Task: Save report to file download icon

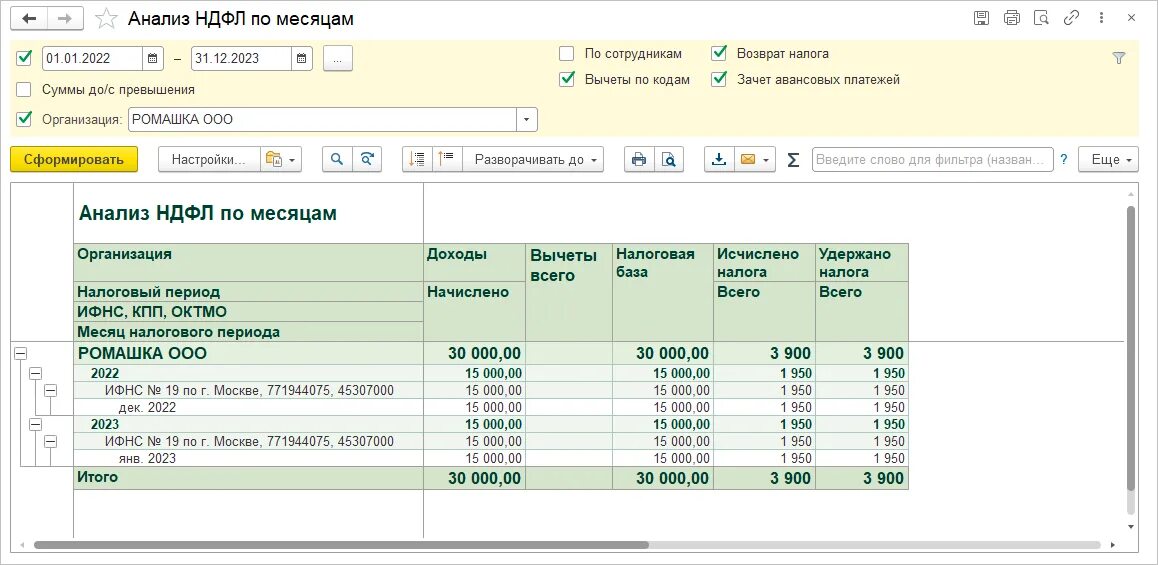Action: coord(719,160)
